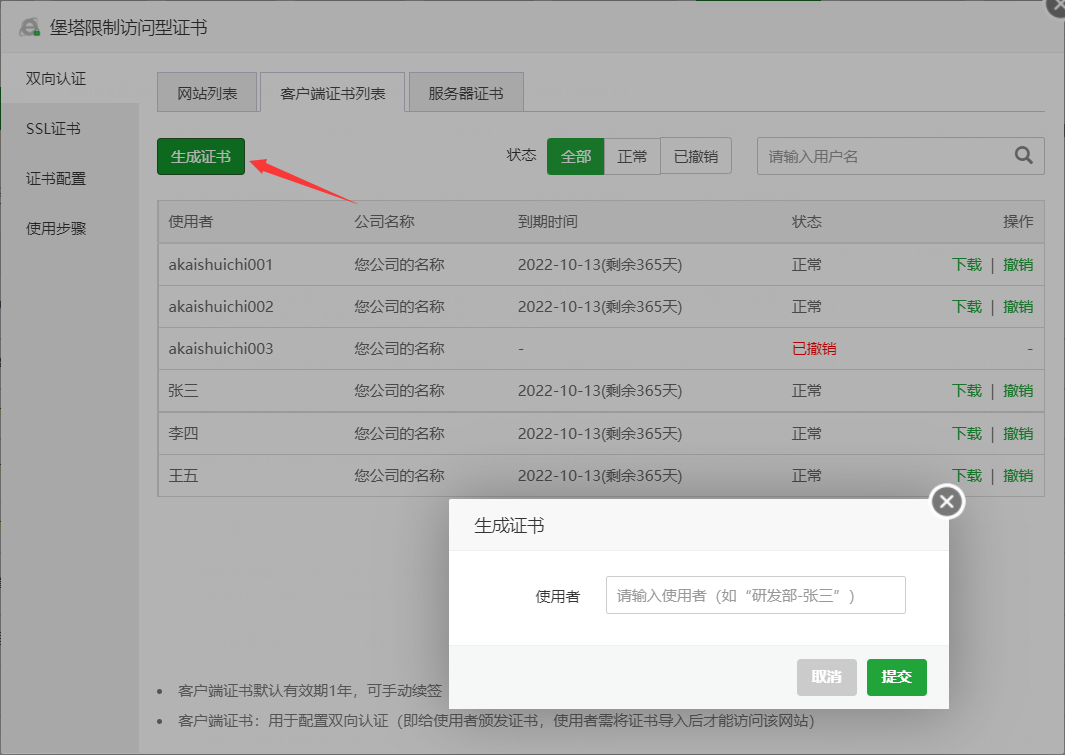Screen dimensions: 1065x755
Task: Download the certificate for akaishuichi001
Action: tap(966, 264)
